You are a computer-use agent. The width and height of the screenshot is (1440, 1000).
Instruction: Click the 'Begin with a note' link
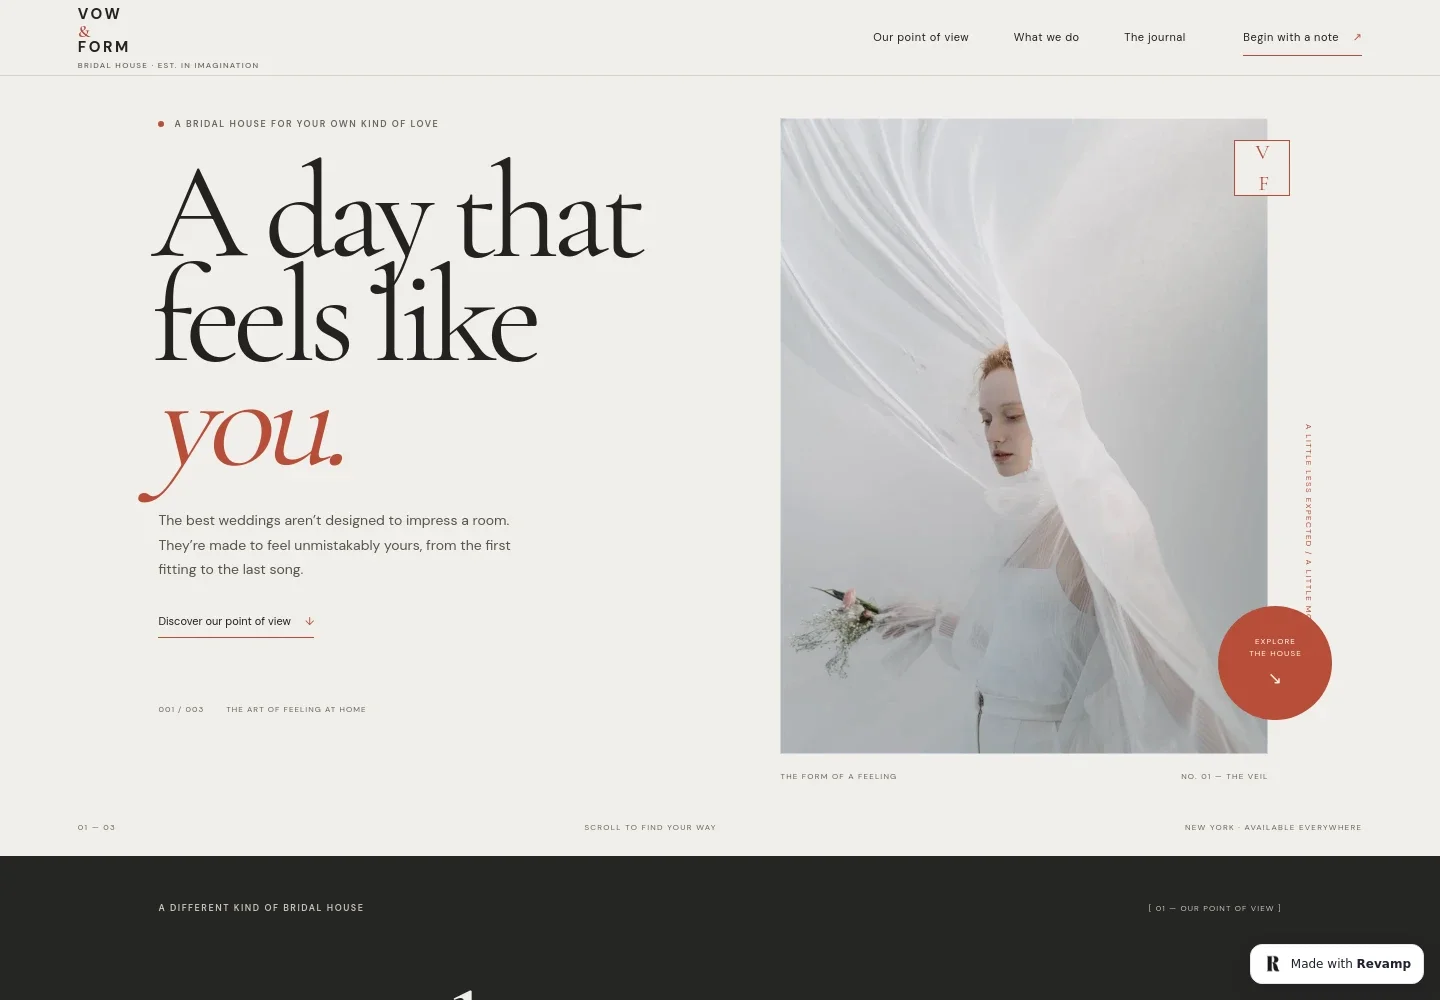(1302, 38)
